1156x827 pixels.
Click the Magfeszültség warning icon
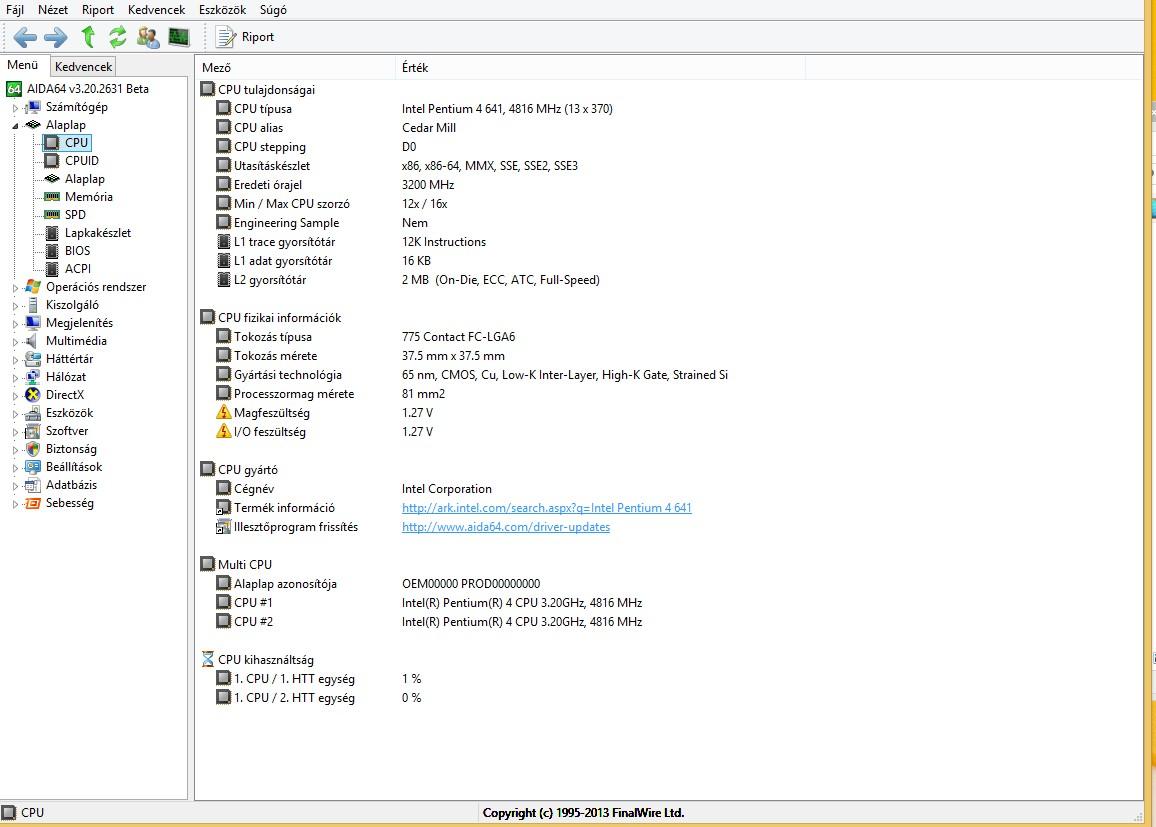[x=223, y=412]
